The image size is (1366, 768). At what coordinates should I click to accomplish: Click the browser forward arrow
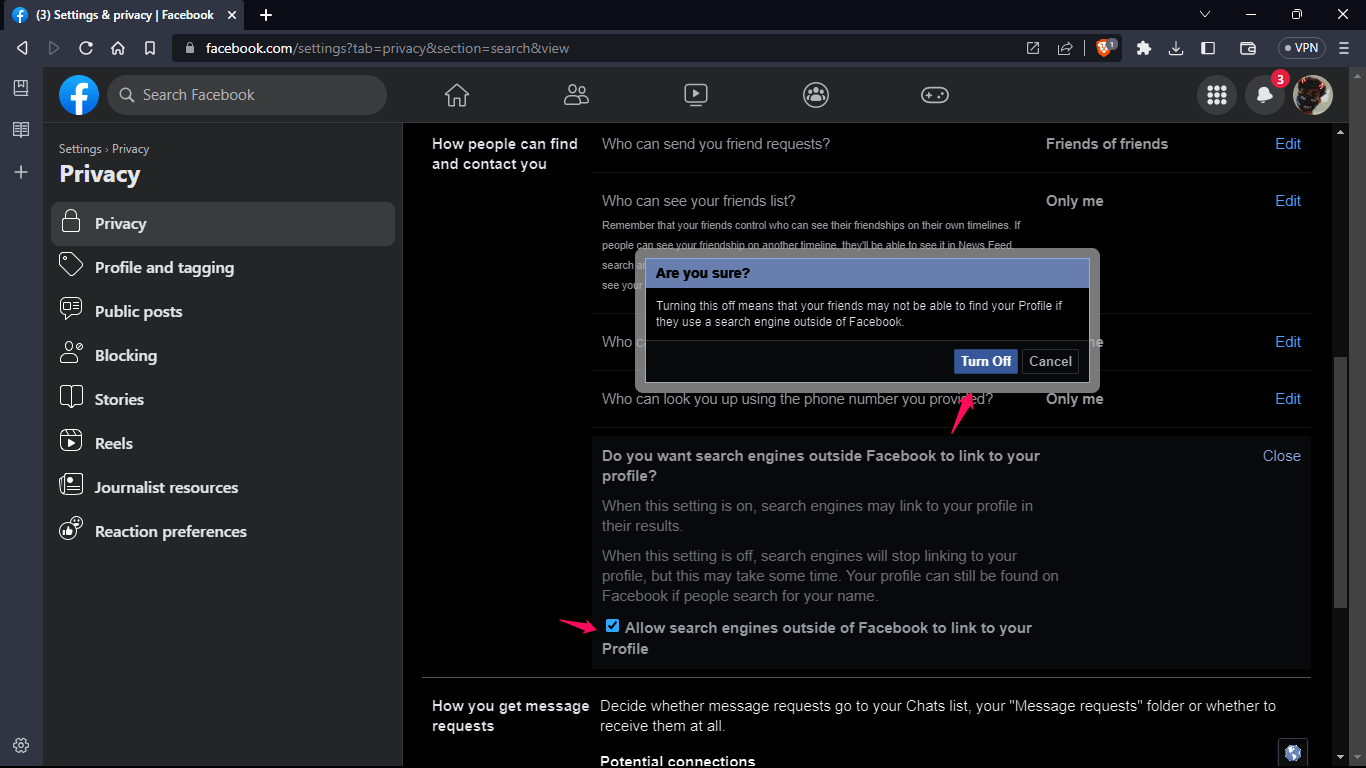tap(54, 48)
